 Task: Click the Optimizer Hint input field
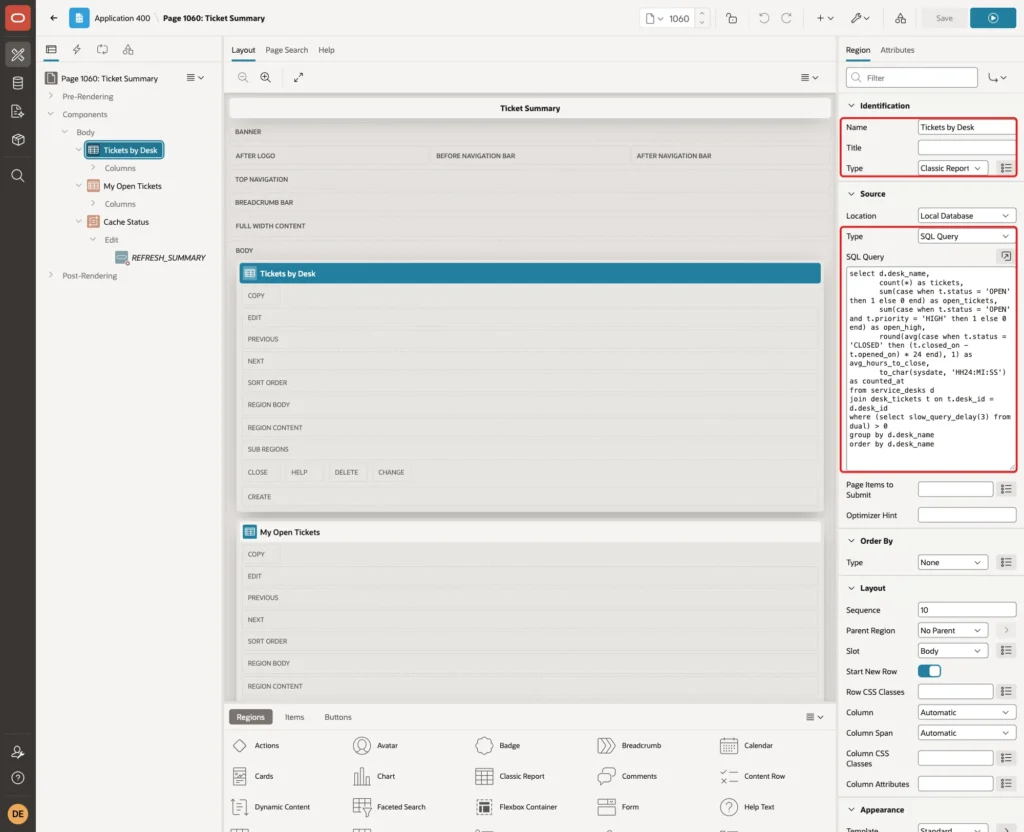[967, 515]
